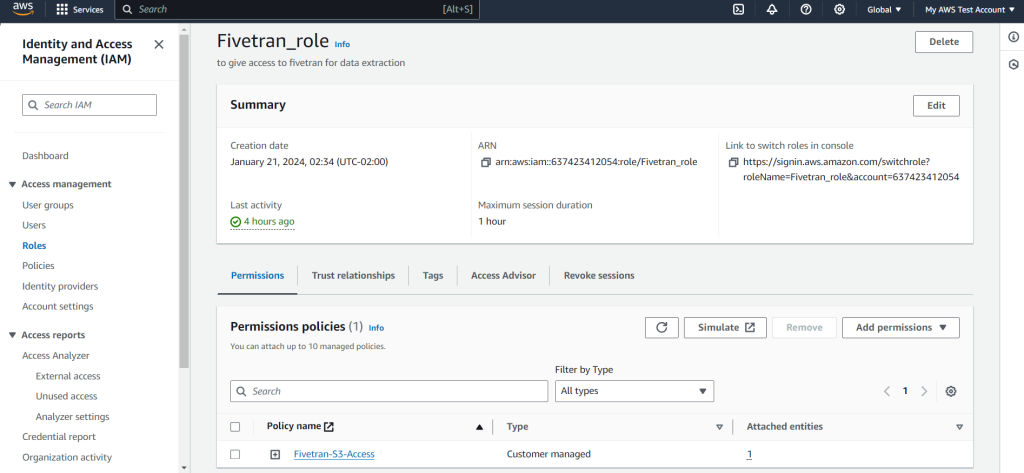Image resolution: width=1024 pixels, height=473 pixels.
Task: Open the Add permissions dropdown
Action: [900, 327]
